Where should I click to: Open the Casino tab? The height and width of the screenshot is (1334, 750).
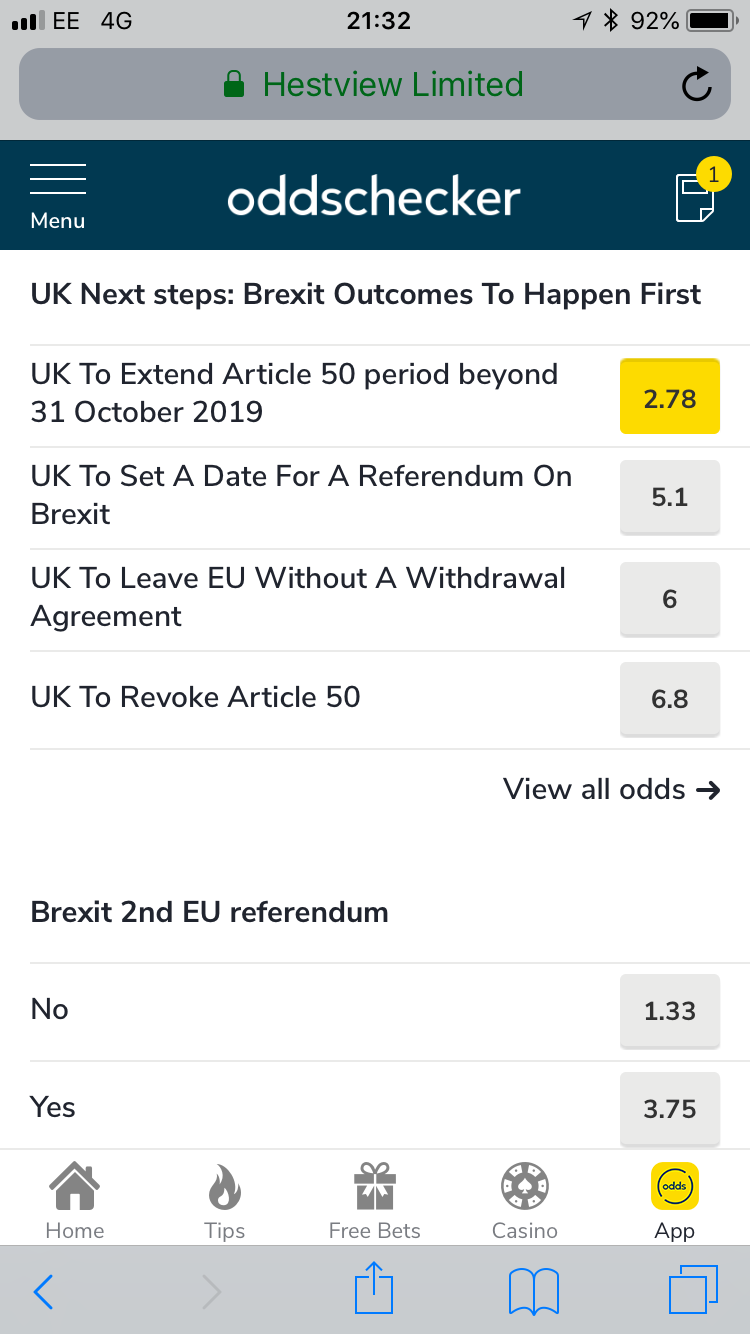pyautogui.click(x=525, y=1200)
